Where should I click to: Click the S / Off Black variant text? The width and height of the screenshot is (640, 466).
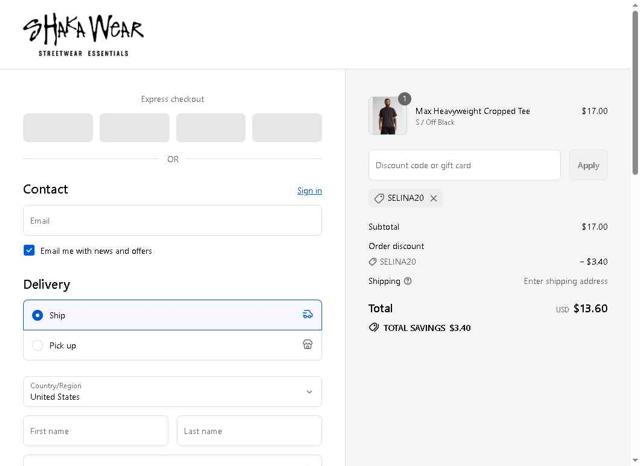435,122
